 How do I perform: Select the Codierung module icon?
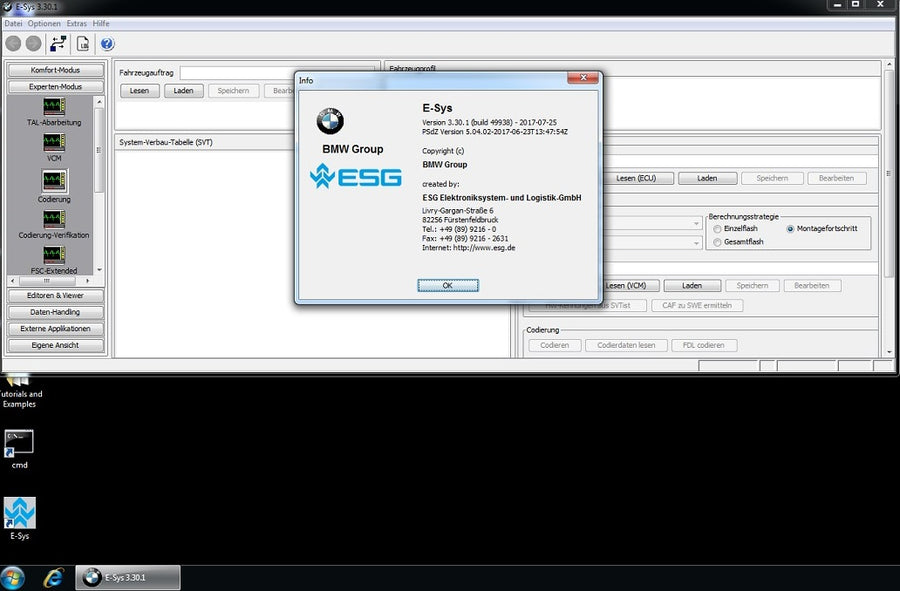click(x=54, y=180)
